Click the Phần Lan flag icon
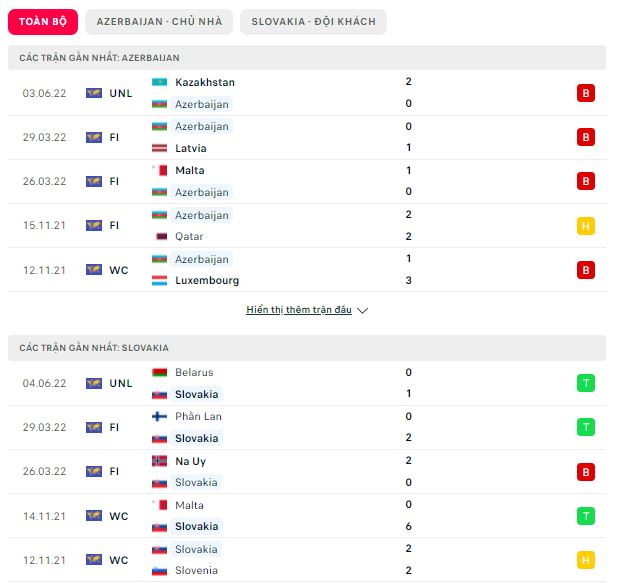This screenshot has height=583, width=617. [159, 416]
